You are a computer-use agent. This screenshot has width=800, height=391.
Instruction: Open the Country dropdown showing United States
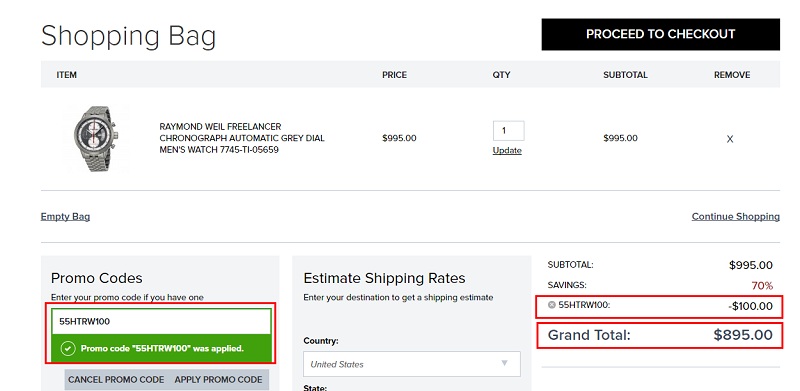tap(412, 364)
